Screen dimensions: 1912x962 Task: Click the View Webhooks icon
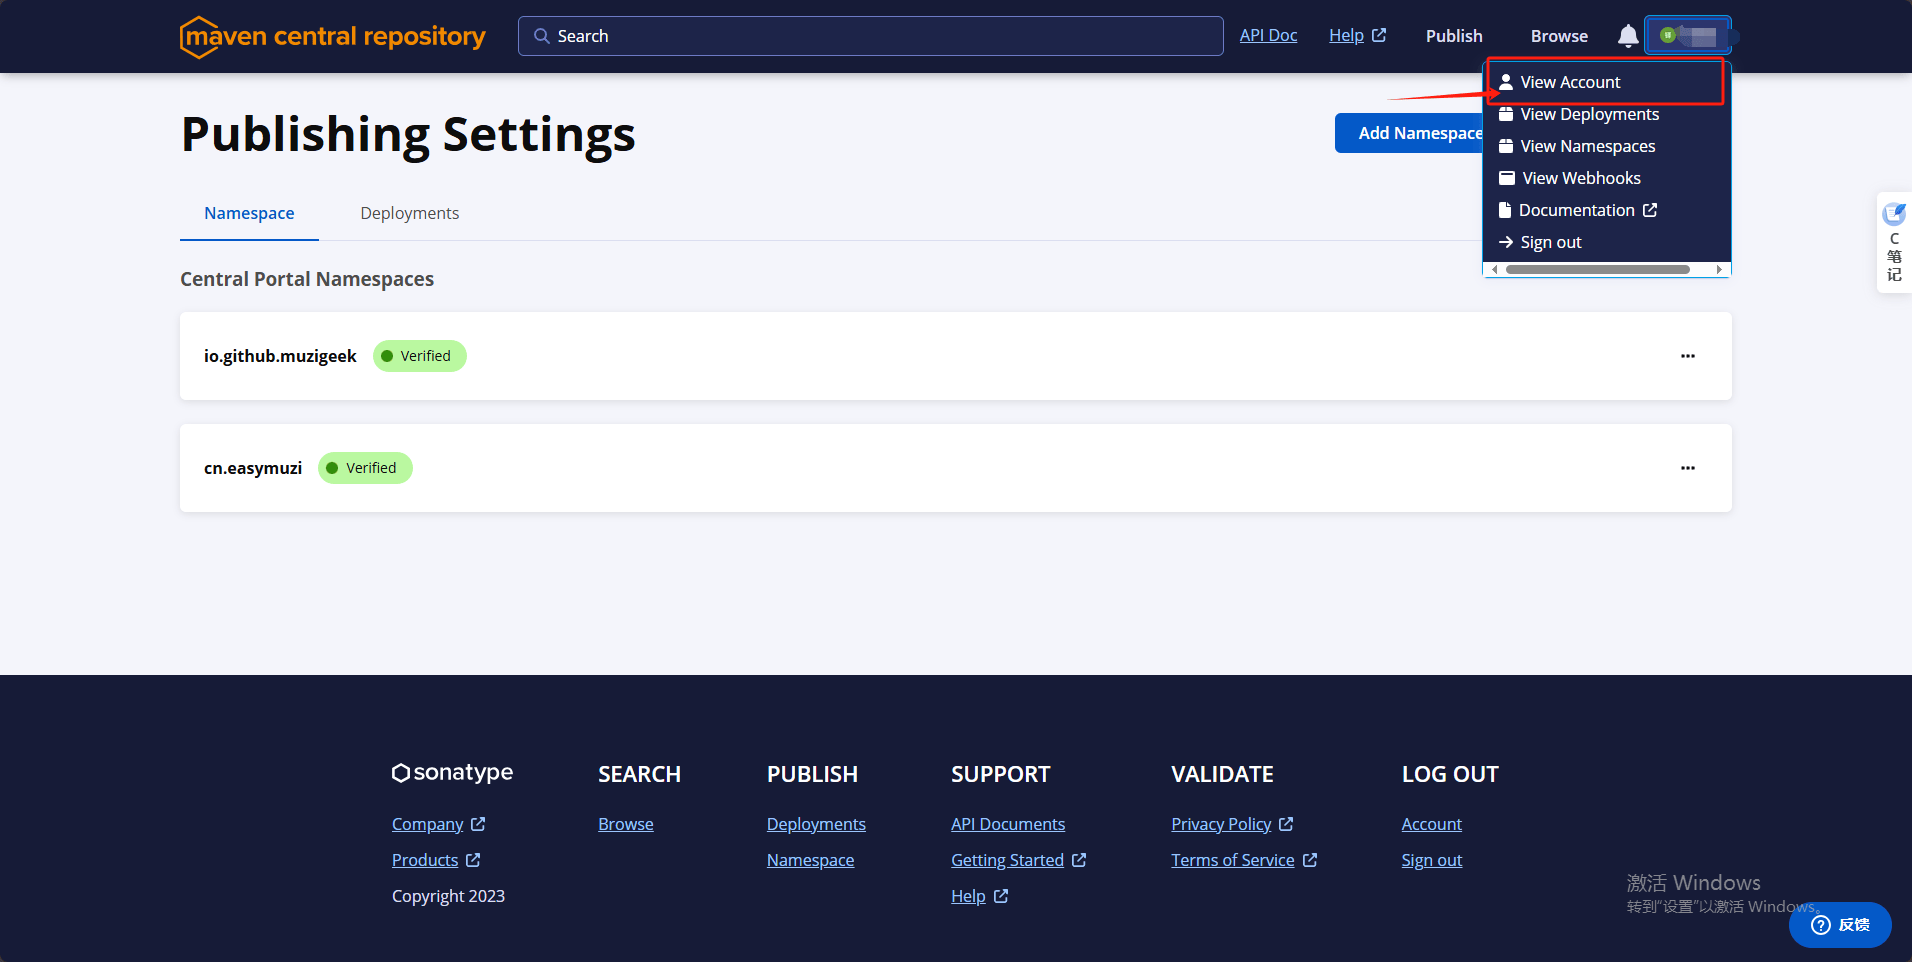tap(1507, 178)
